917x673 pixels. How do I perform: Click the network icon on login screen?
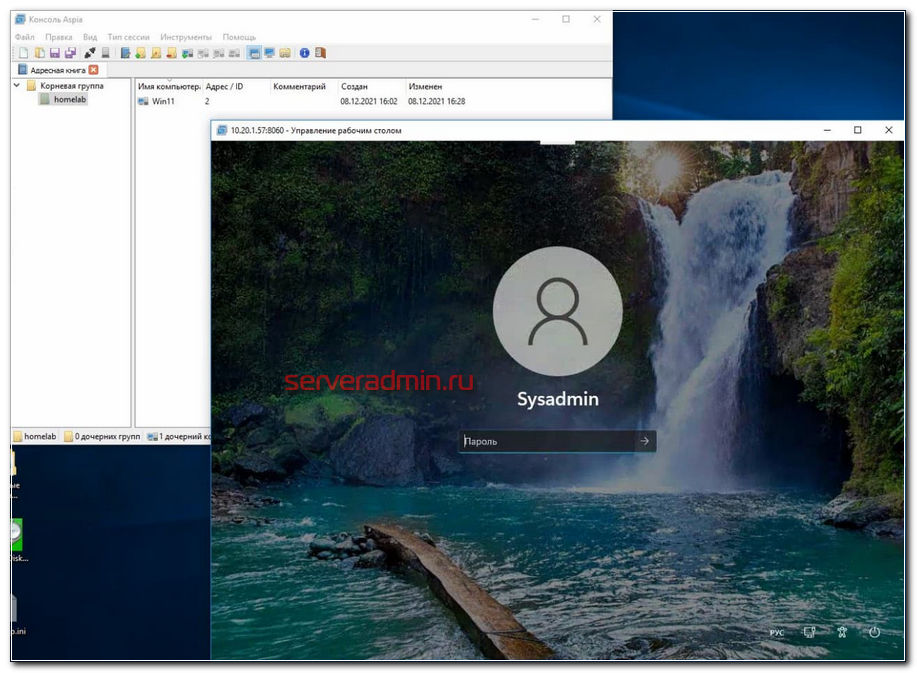click(x=810, y=632)
